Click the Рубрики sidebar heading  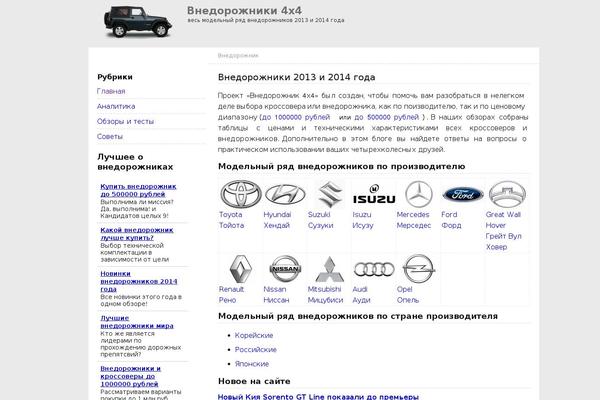(x=115, y=77)
